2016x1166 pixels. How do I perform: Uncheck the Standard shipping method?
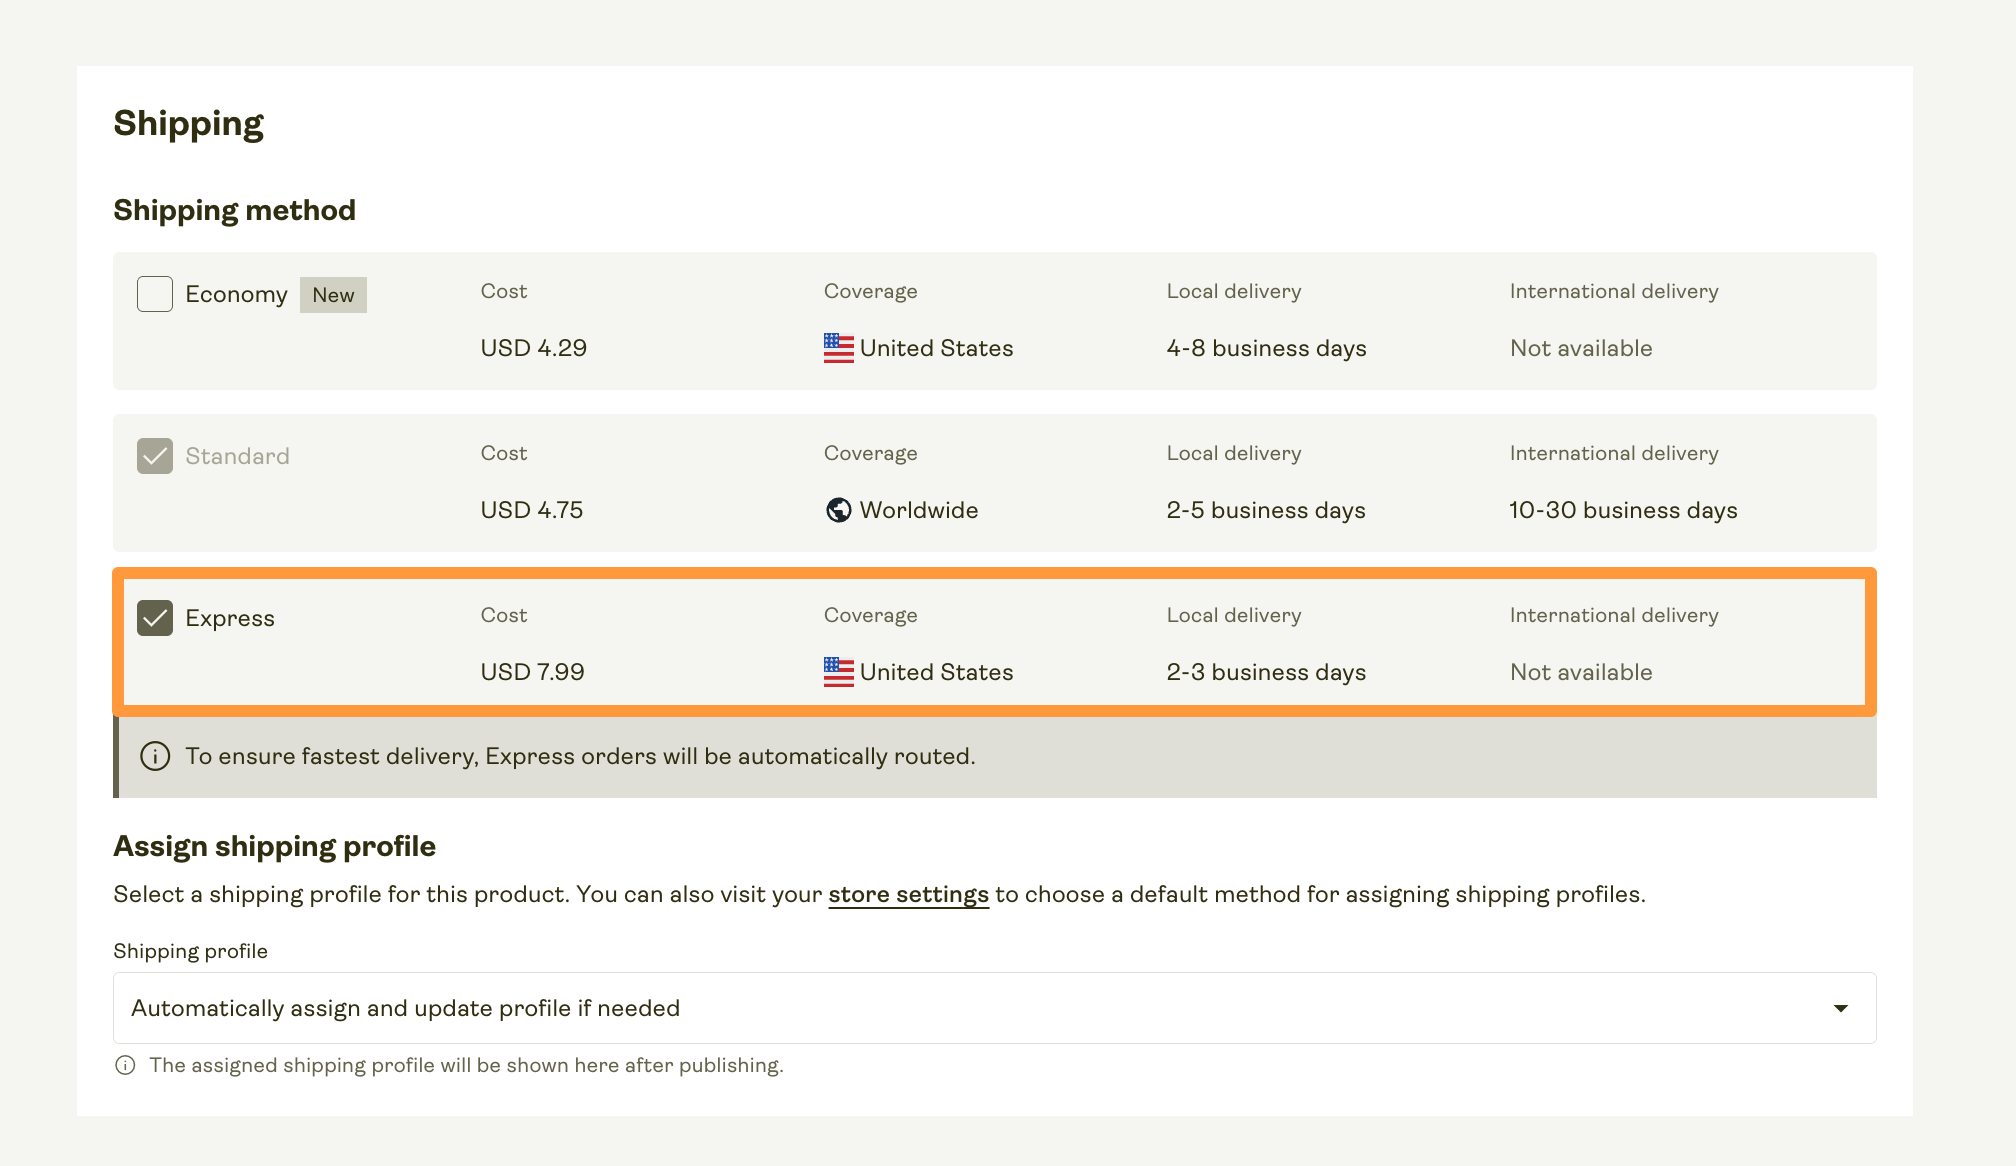154,455
